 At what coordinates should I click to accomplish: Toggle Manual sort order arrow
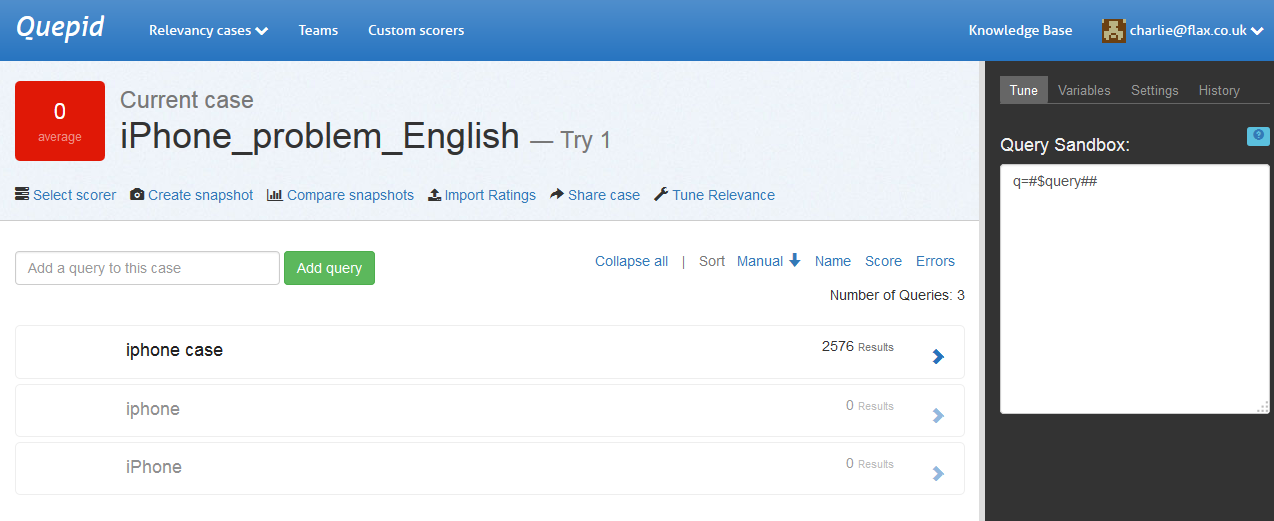tap(795, 261)
